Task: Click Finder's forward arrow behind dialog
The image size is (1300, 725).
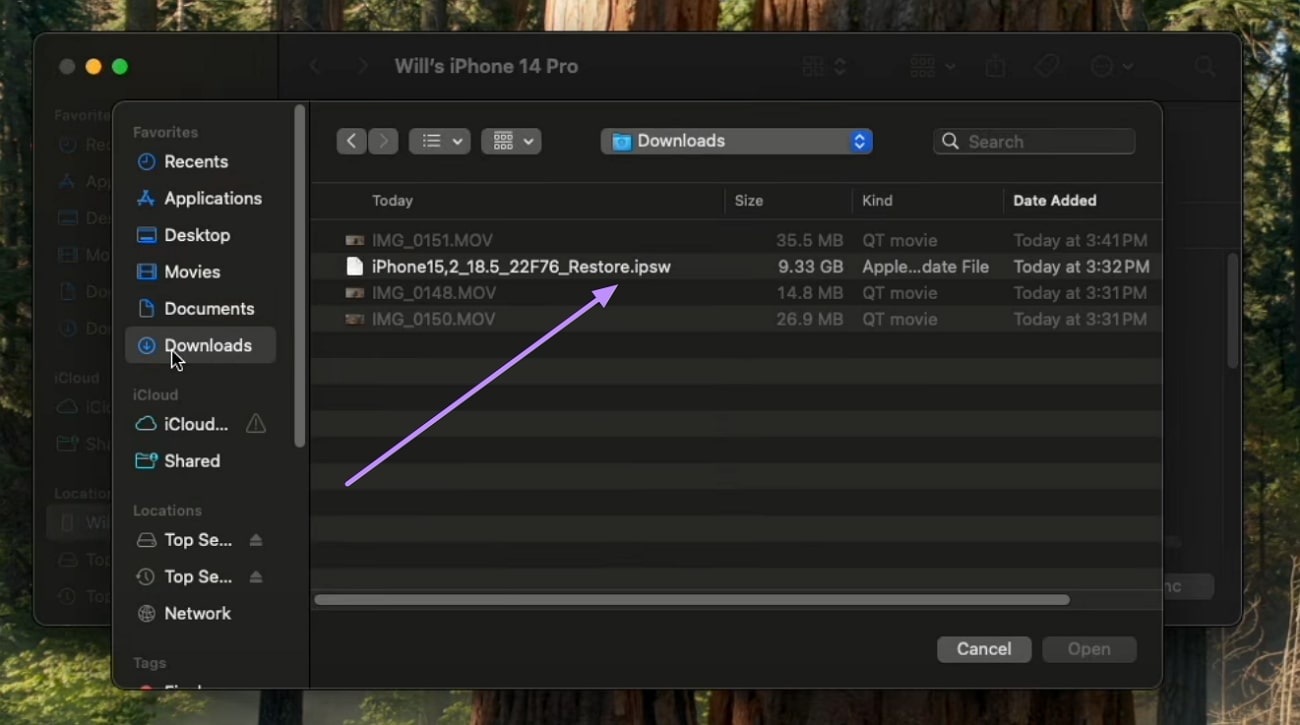Action: coord(362,66)
